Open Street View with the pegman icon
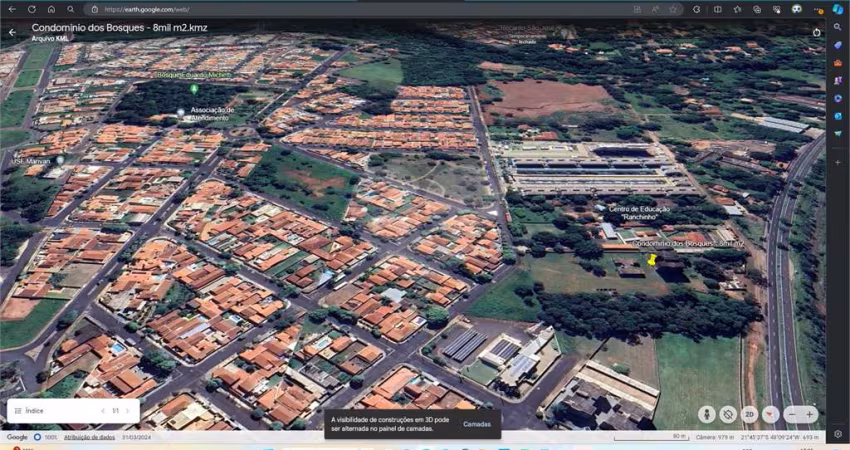 (706, 415)
